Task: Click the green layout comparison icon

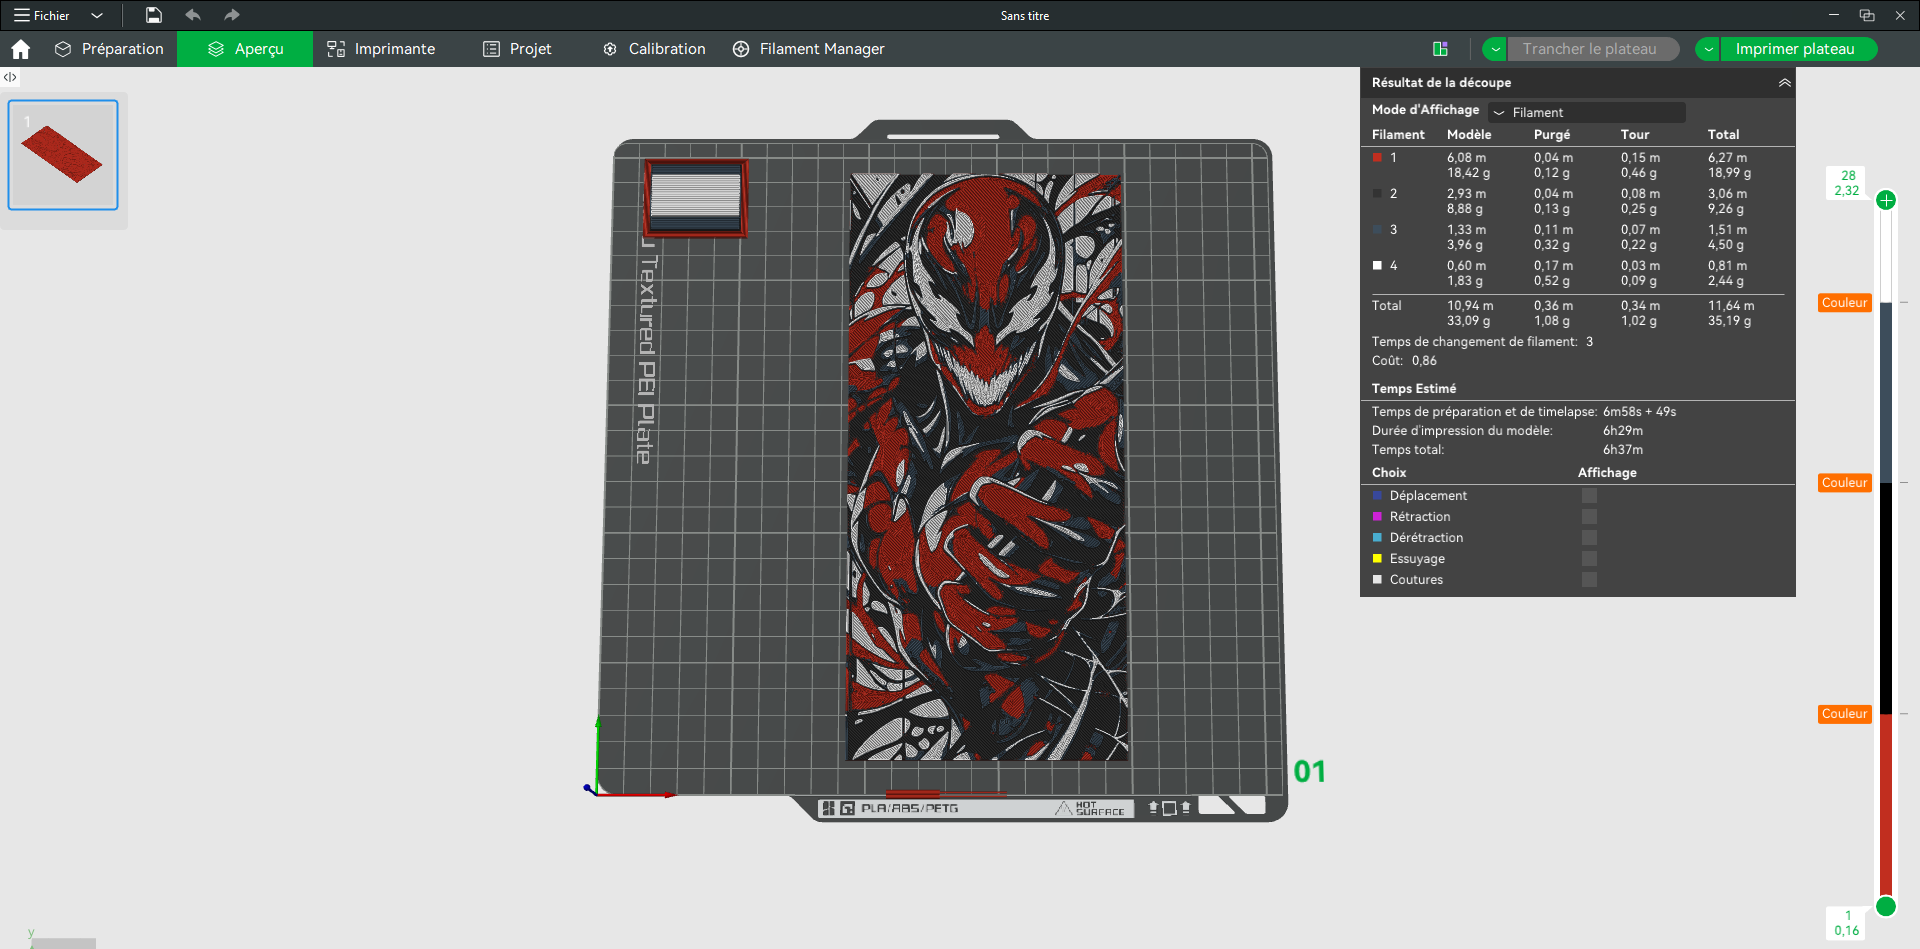Action: click(1440, 49)
